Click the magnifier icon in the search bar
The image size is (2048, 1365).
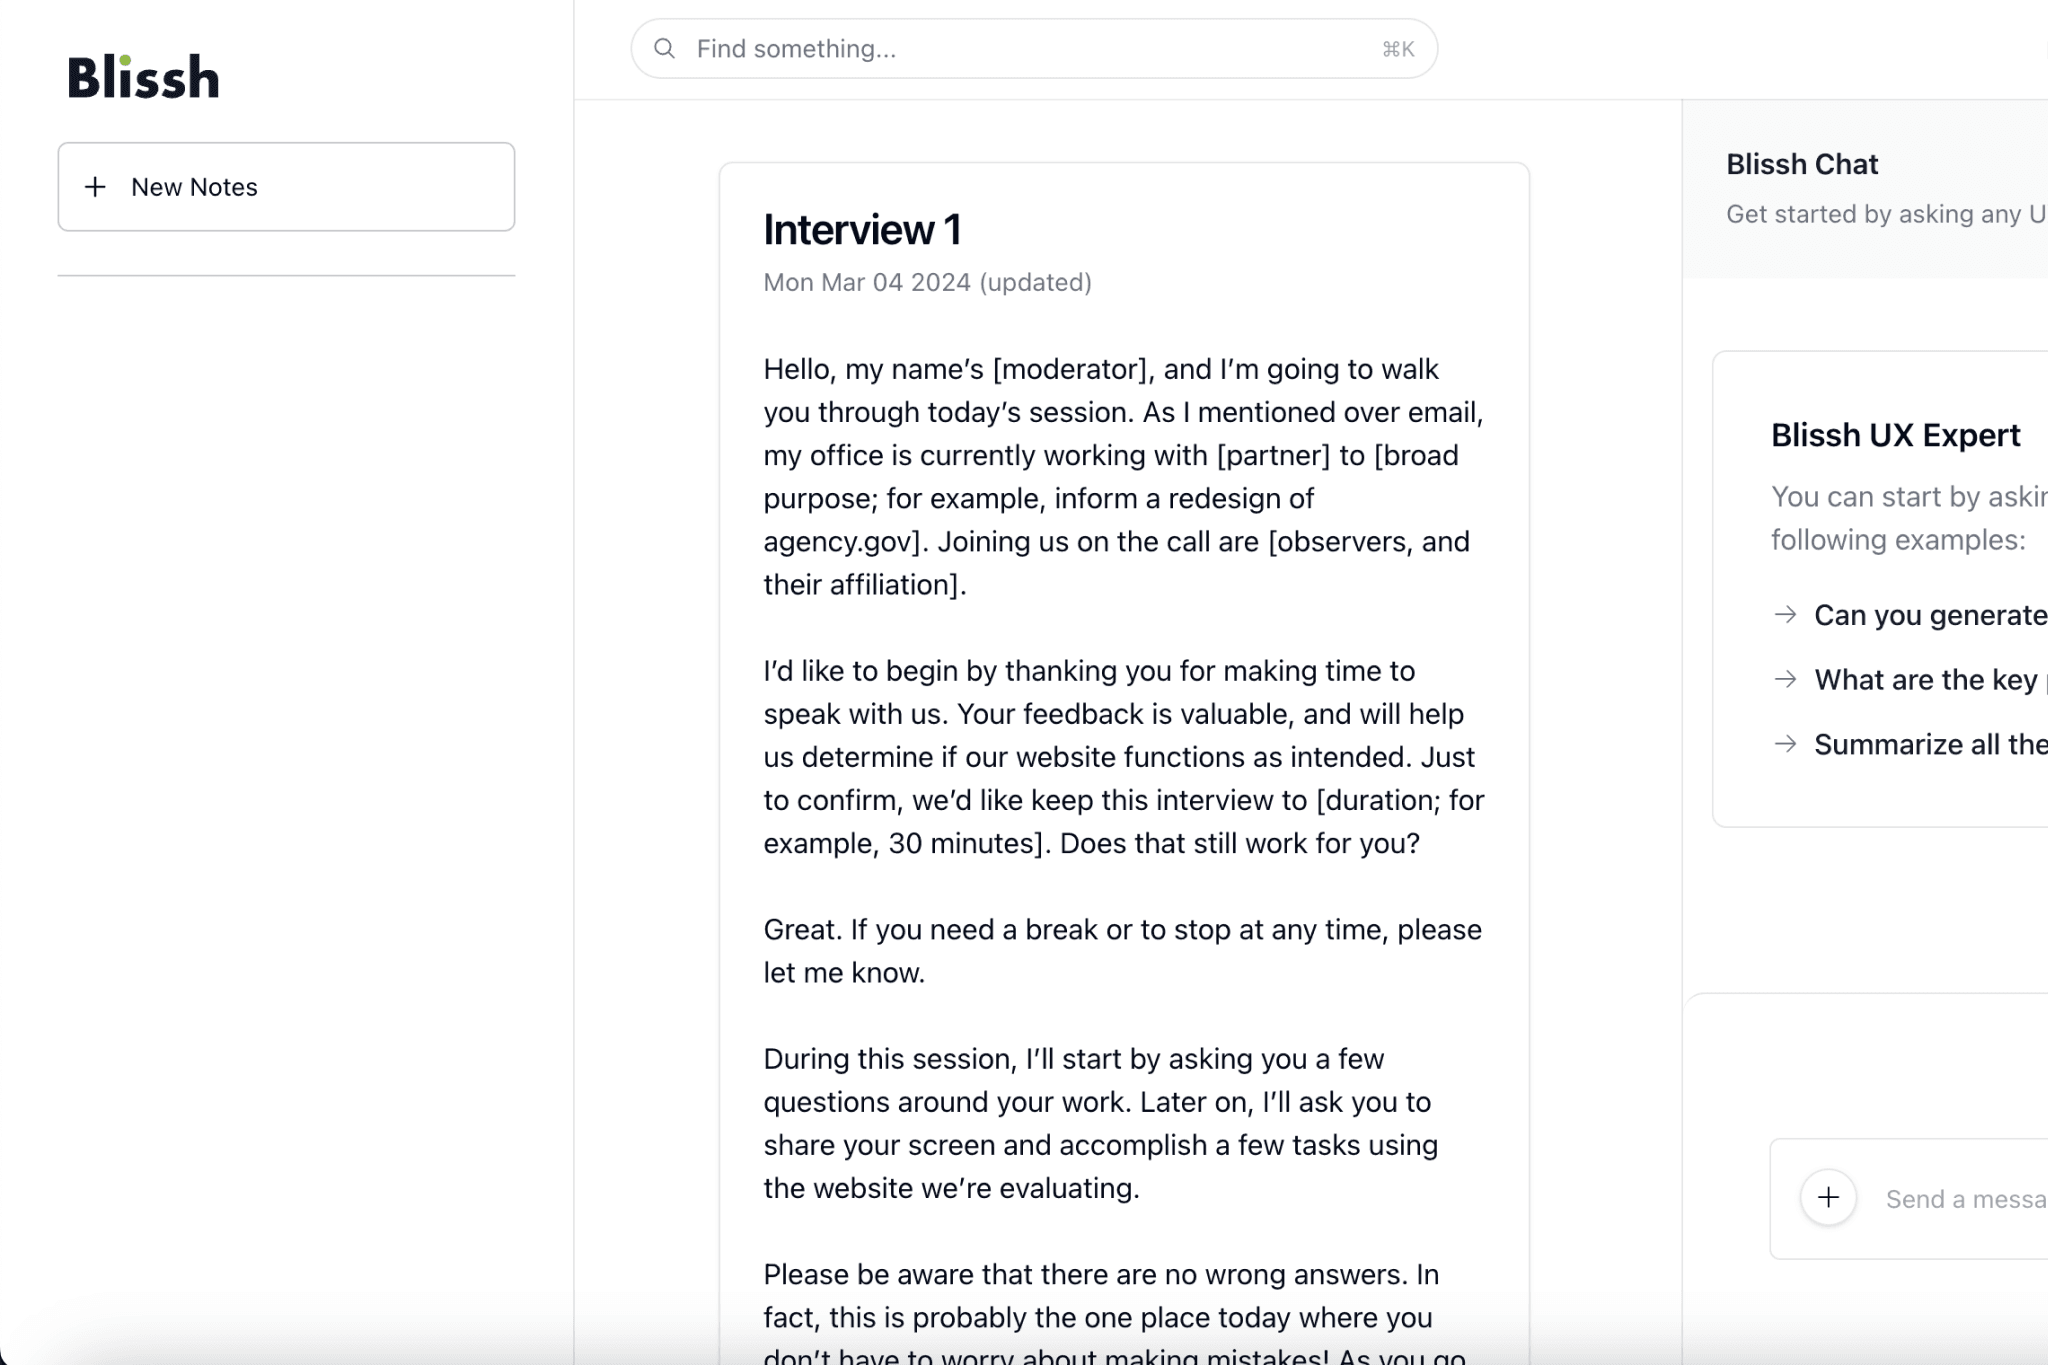(x=665, y=49)
